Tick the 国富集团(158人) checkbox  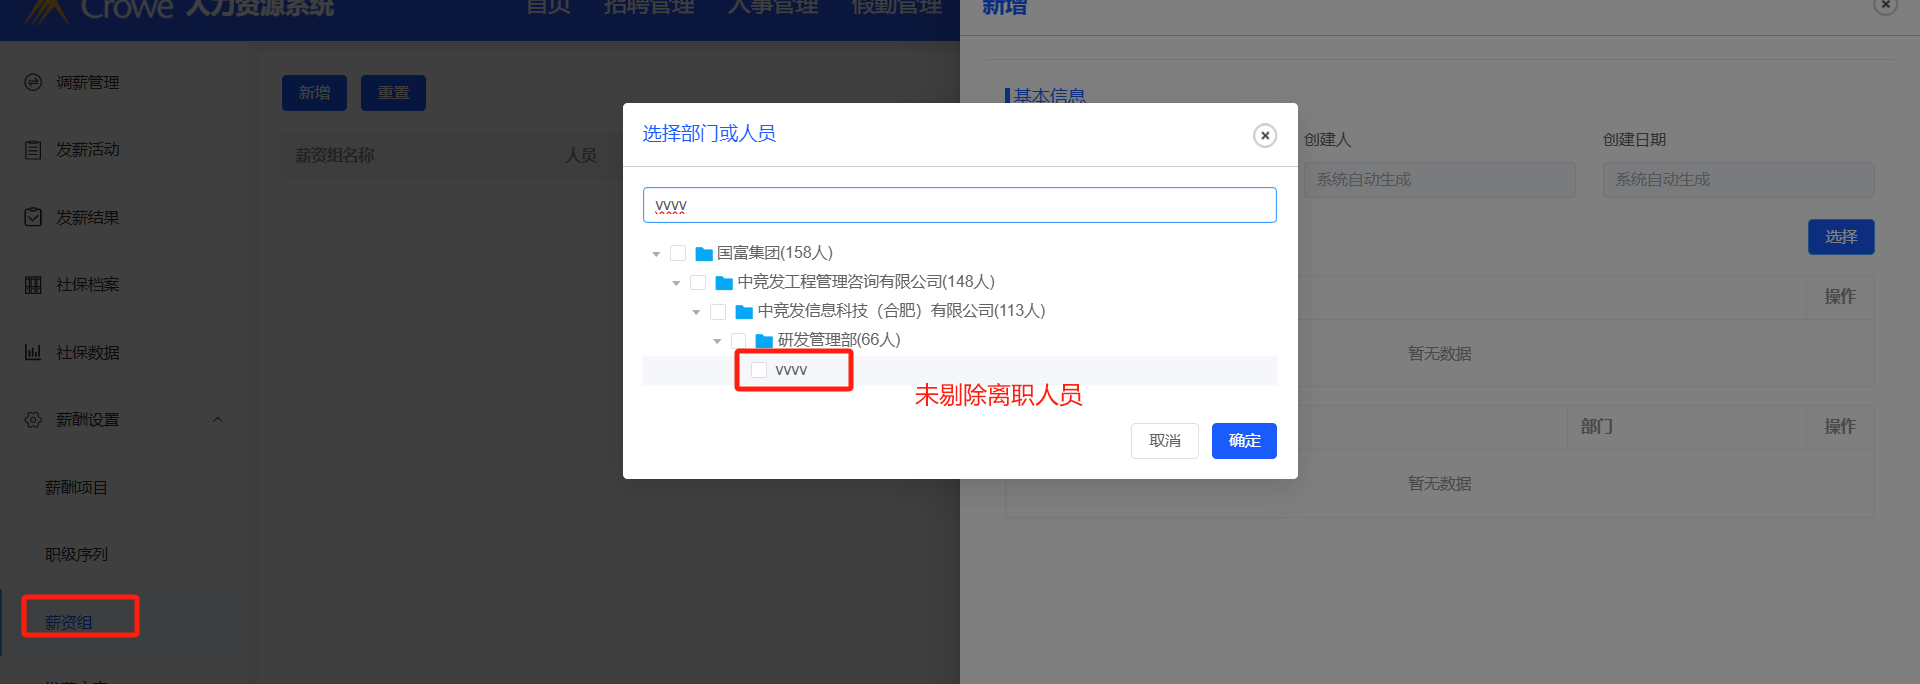point(678,253)
